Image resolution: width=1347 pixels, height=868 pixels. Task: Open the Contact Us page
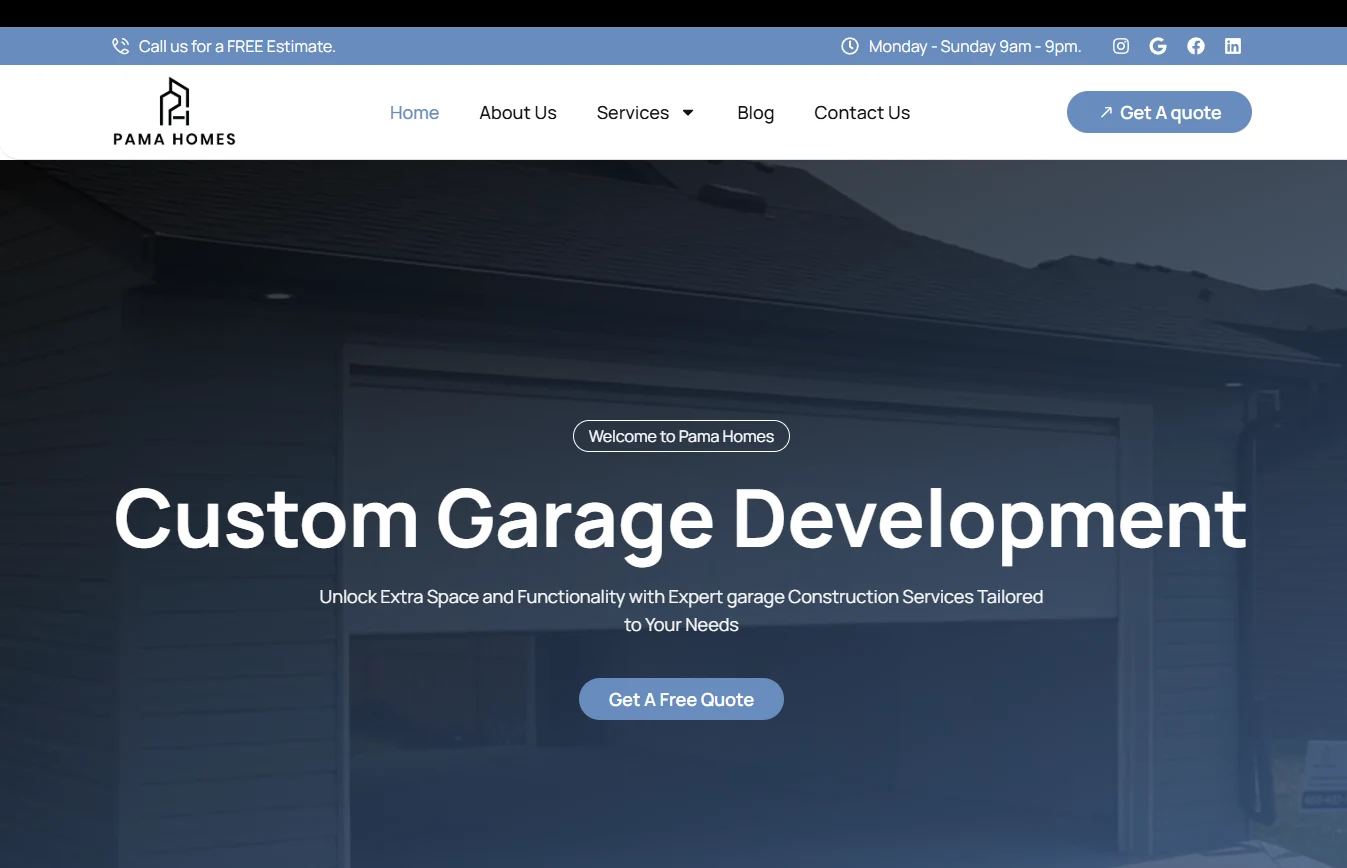click(x=862, y=113)
